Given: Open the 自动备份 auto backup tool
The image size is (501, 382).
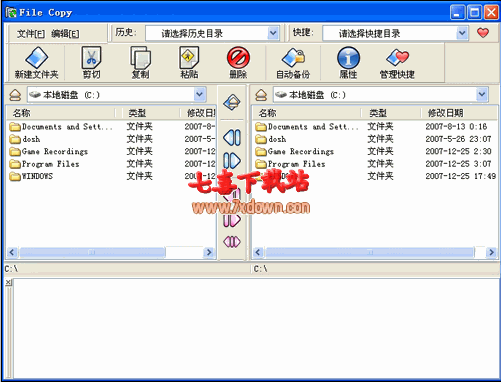Looking at the screenshot, I should (x=293, y=58).
